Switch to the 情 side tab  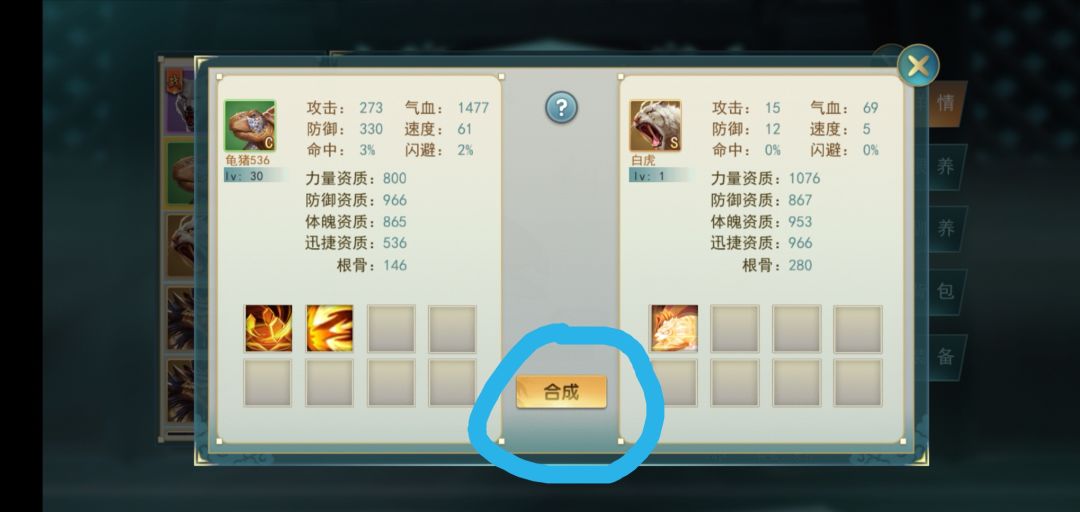[946, 104]
